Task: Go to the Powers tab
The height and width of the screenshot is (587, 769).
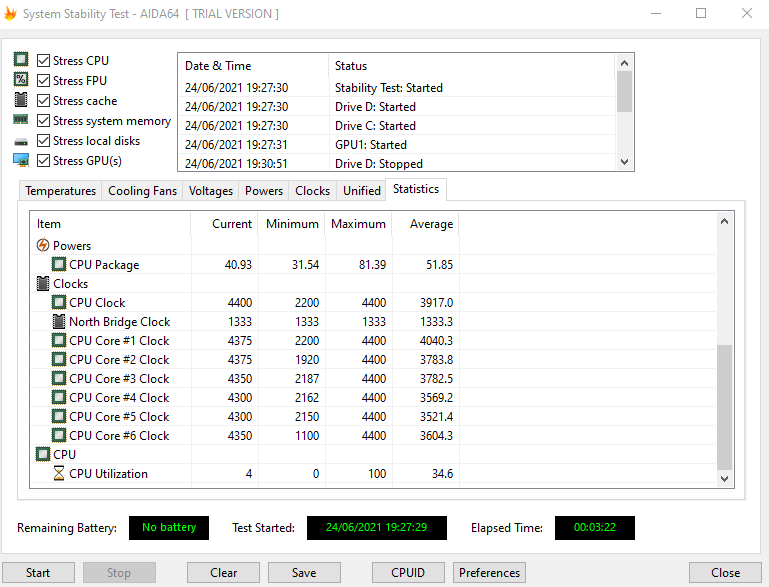Action: [x=264, y=191]
